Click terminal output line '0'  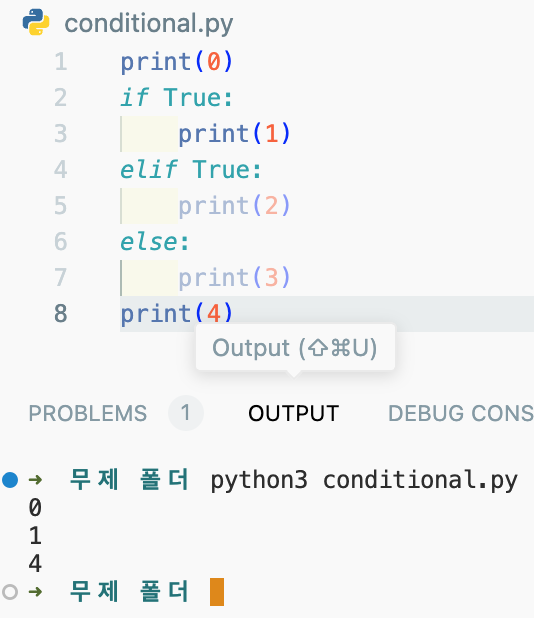coord(35,508)
